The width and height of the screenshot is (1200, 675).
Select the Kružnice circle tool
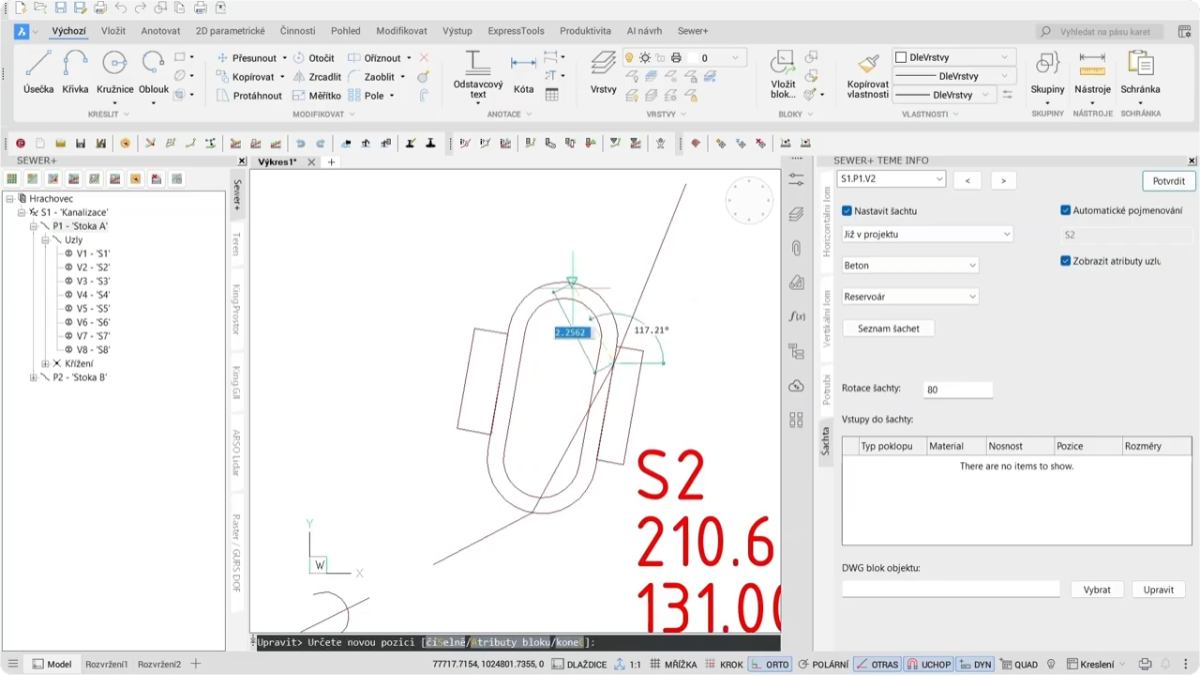point(114,72)
